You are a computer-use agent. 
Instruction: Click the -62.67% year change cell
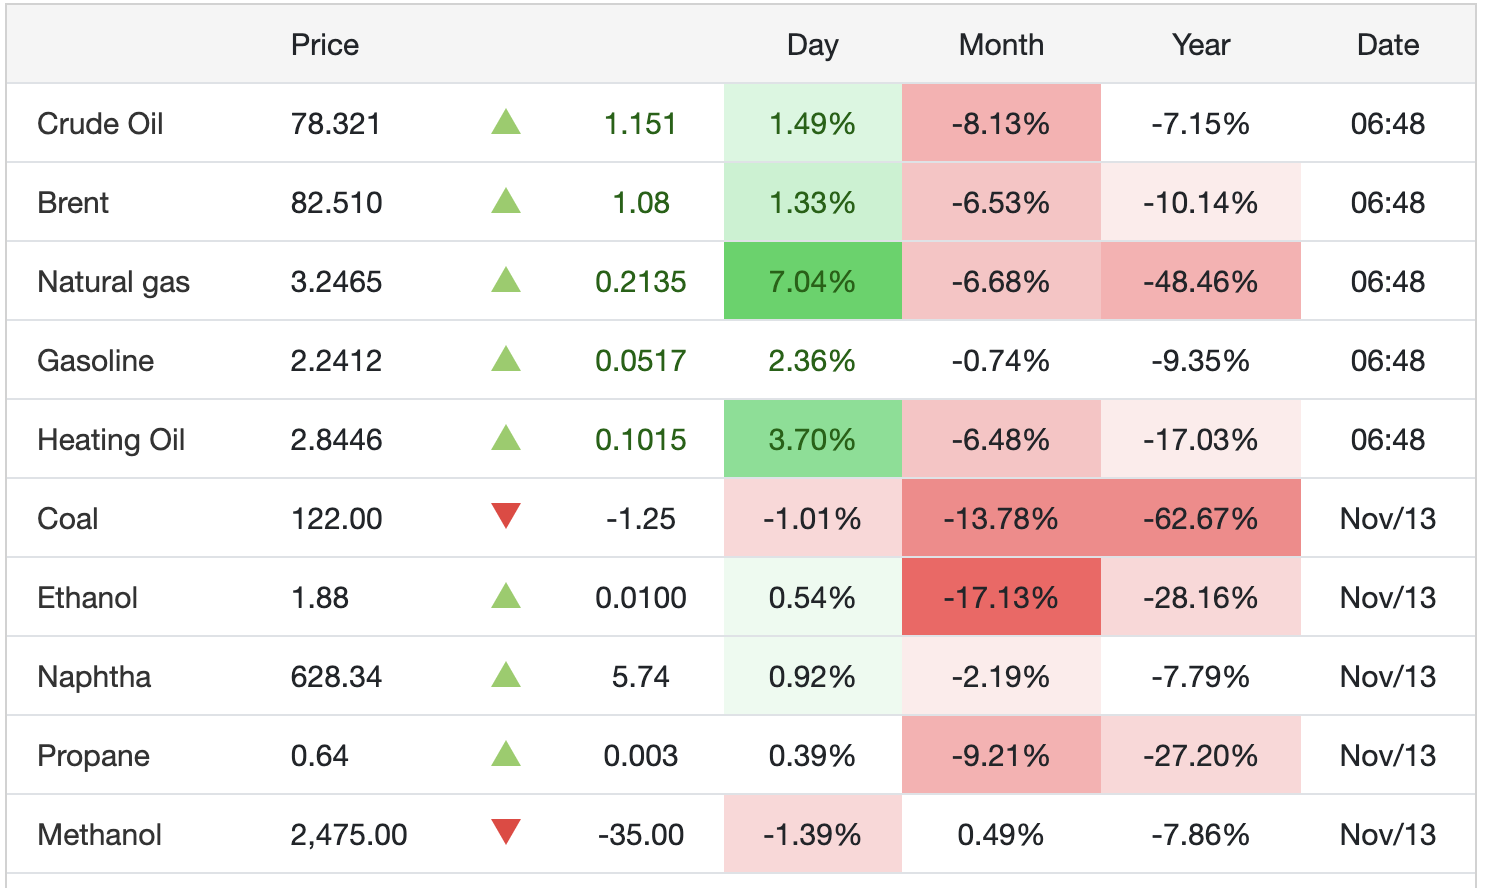pos(1201,518)
